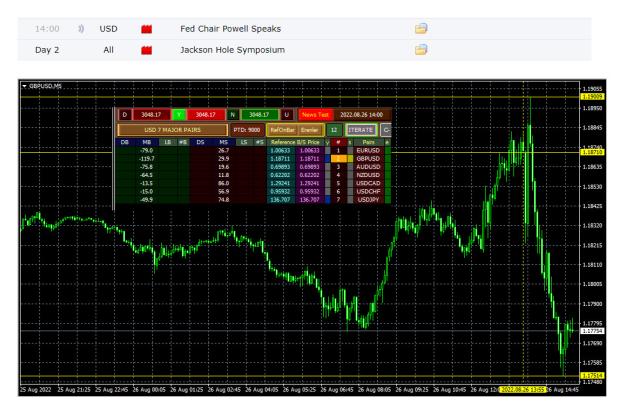625x415 pixels.
Task: Open folder icon for Jackson Hole Symposium
Action: 421,49
